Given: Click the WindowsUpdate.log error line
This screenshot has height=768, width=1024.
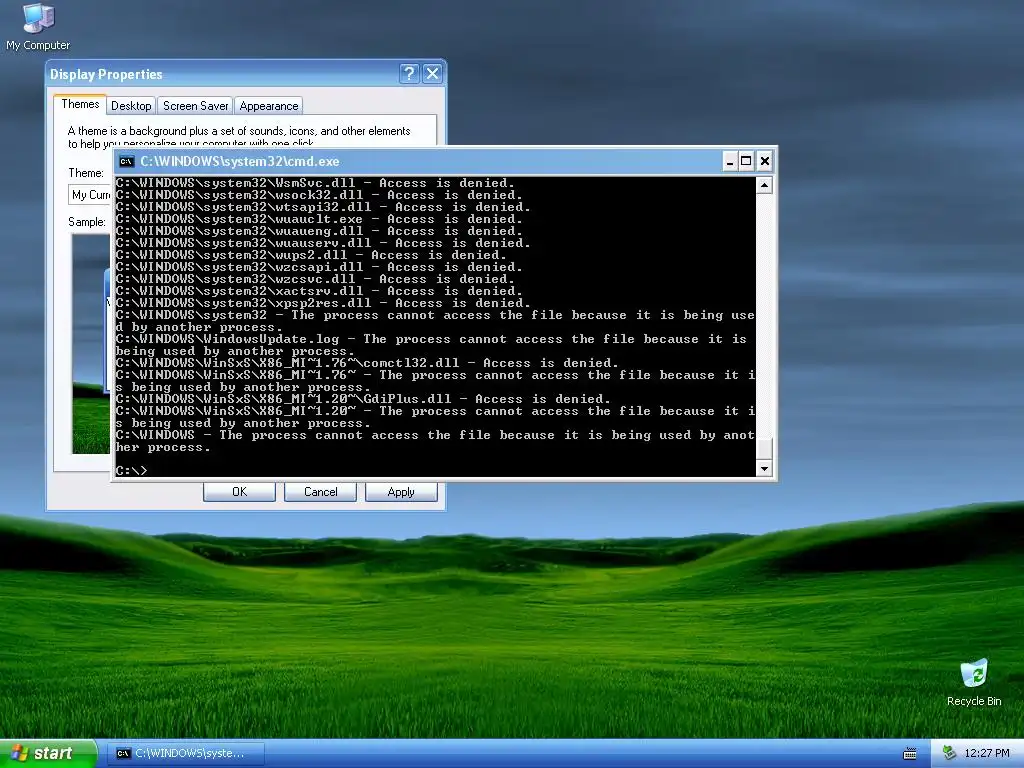Looking at the screenshot, I should tap(432, 345).
